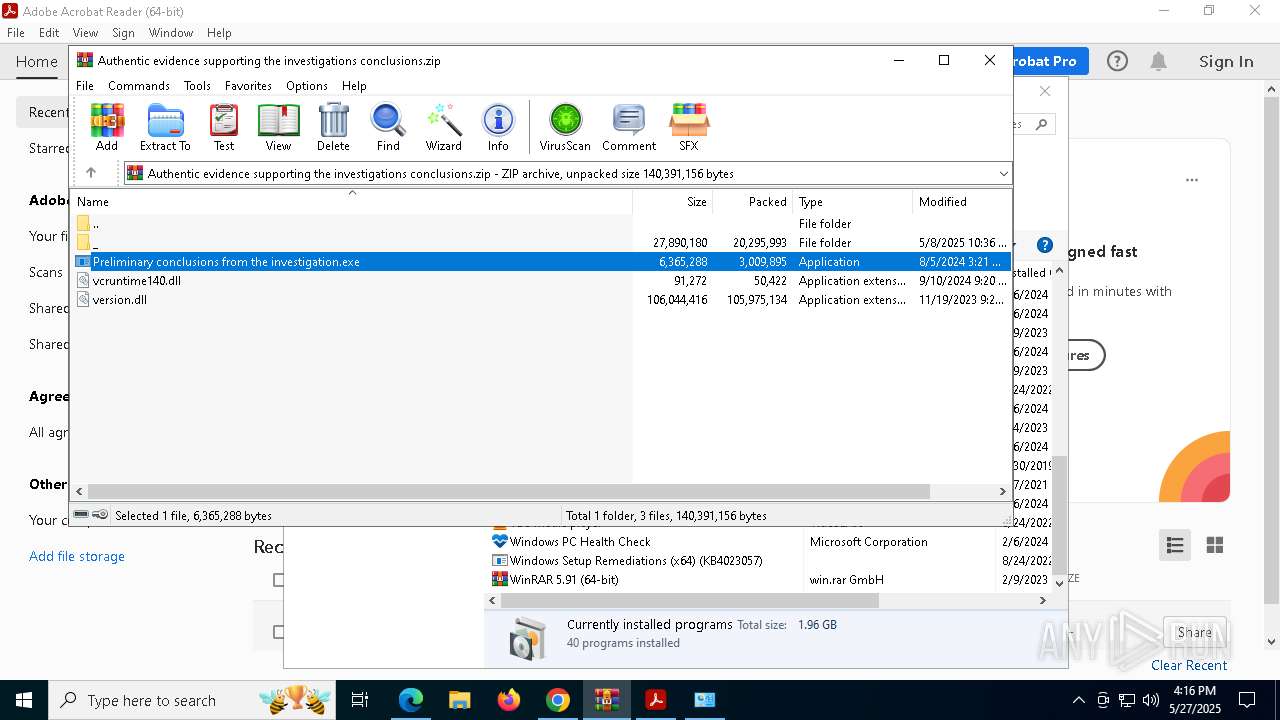Open the WinRAR Help menu

tap(354, 86)
